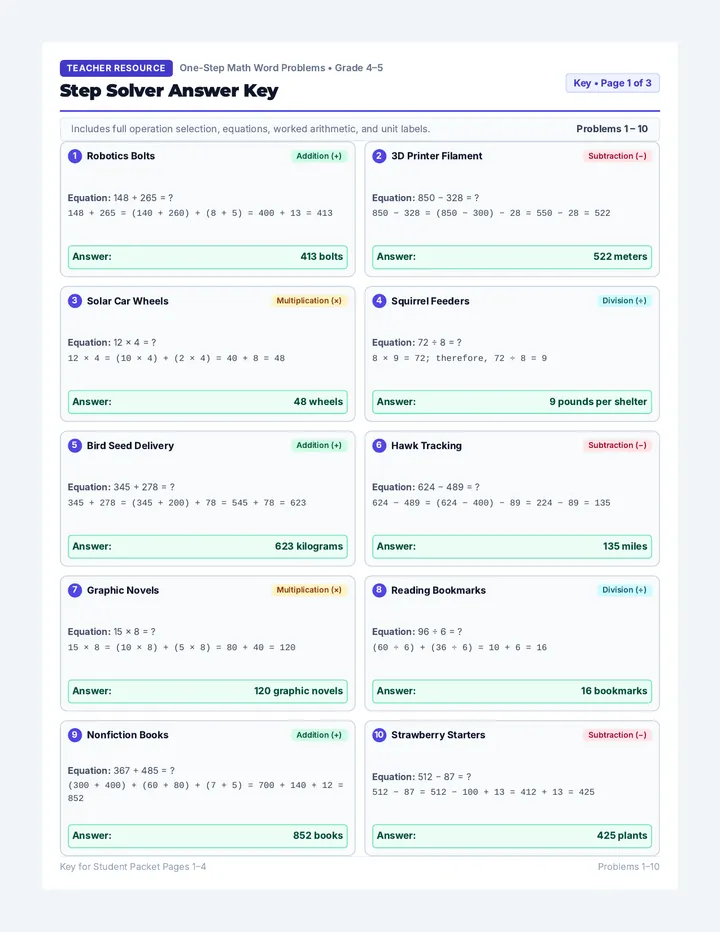Click the 'Equation: 148 + 265 = ?' line
This screenshot has width=720, height=932.
point(120,198)
